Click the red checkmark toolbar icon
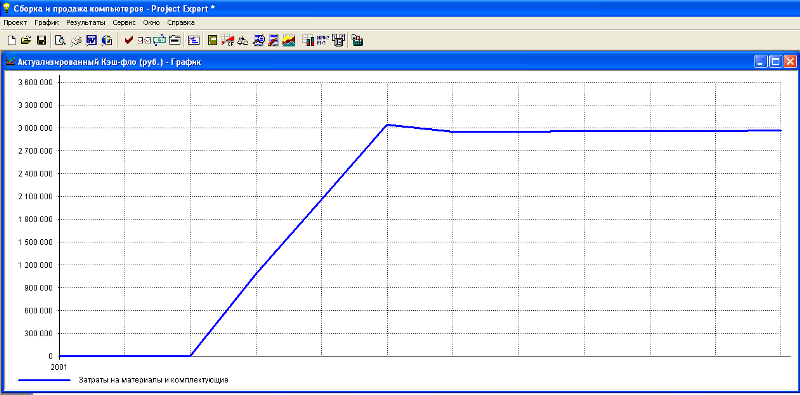Viewport: 800px width, 395px height. point(129,40)
